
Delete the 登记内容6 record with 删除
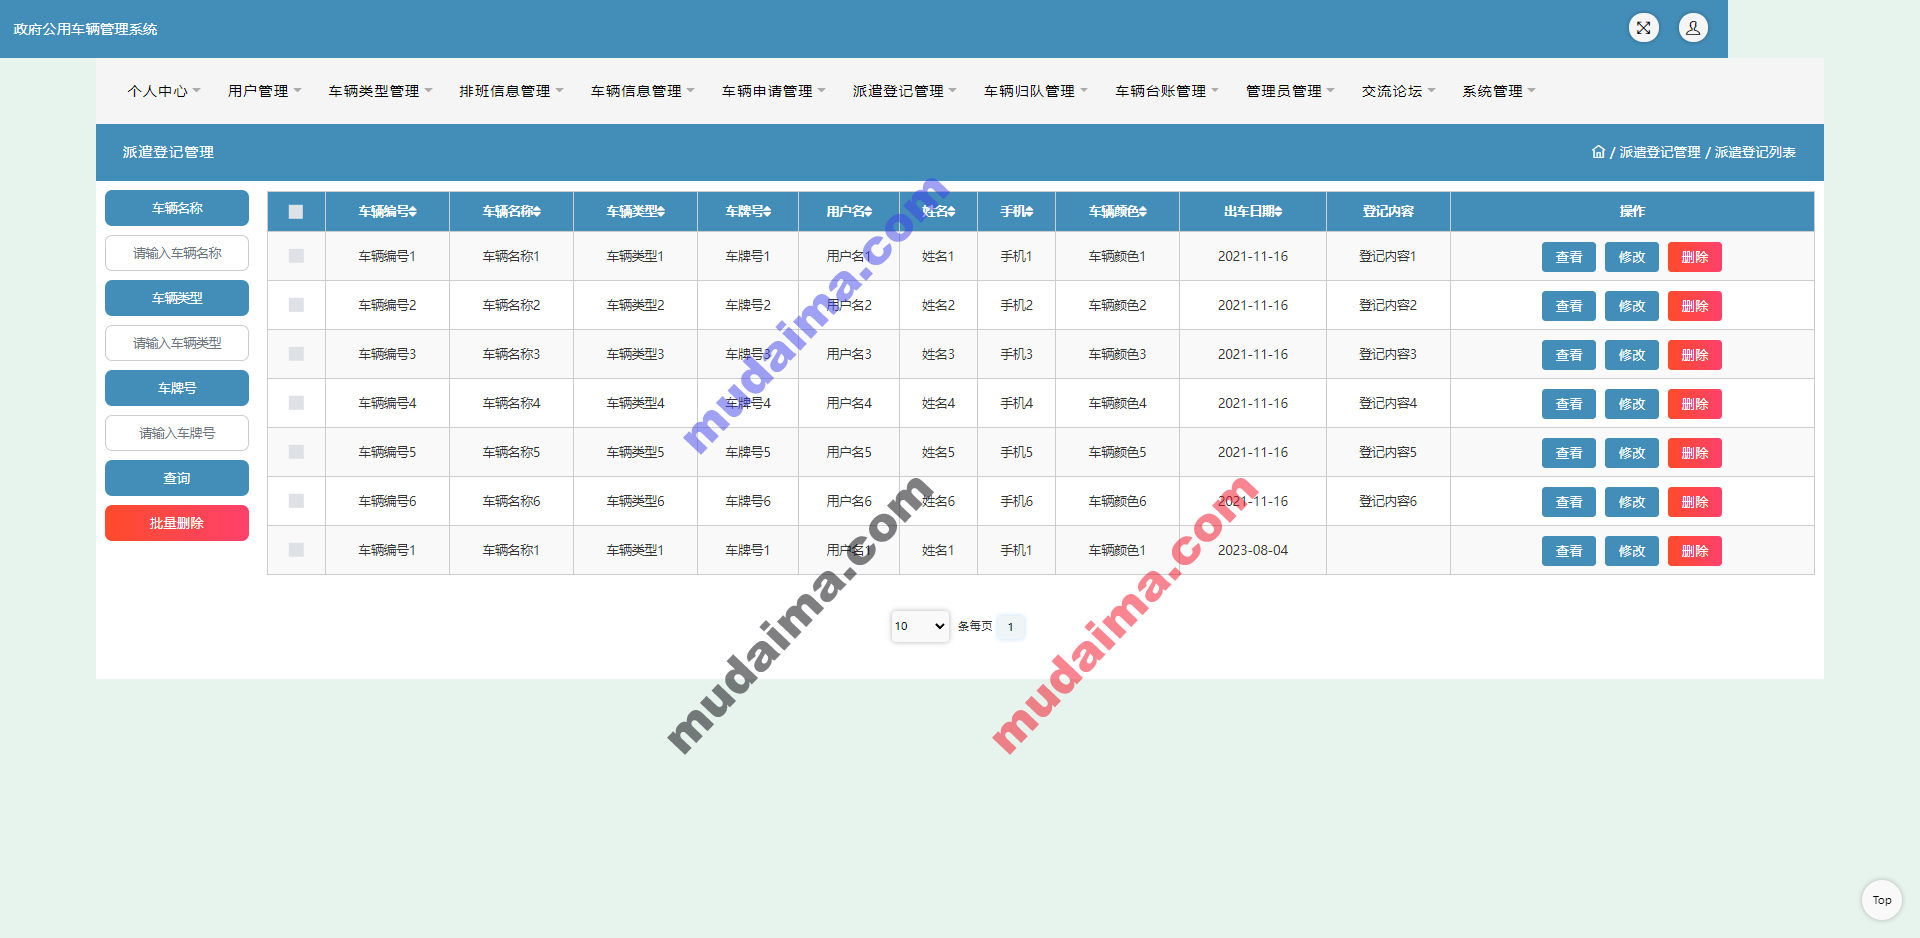[1695, 502]
